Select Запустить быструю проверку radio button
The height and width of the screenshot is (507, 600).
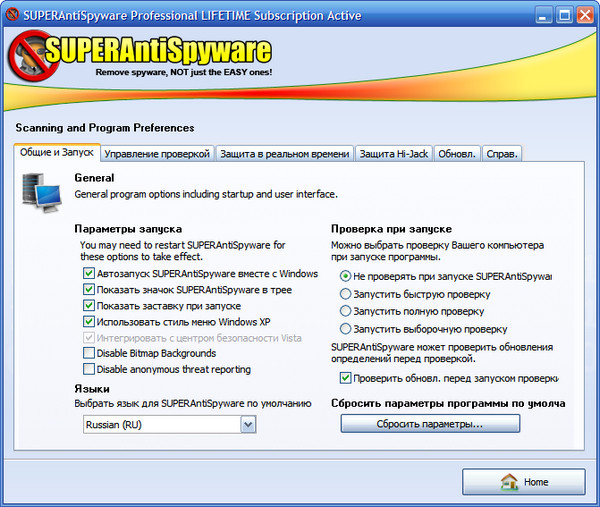tap(346, 294)
